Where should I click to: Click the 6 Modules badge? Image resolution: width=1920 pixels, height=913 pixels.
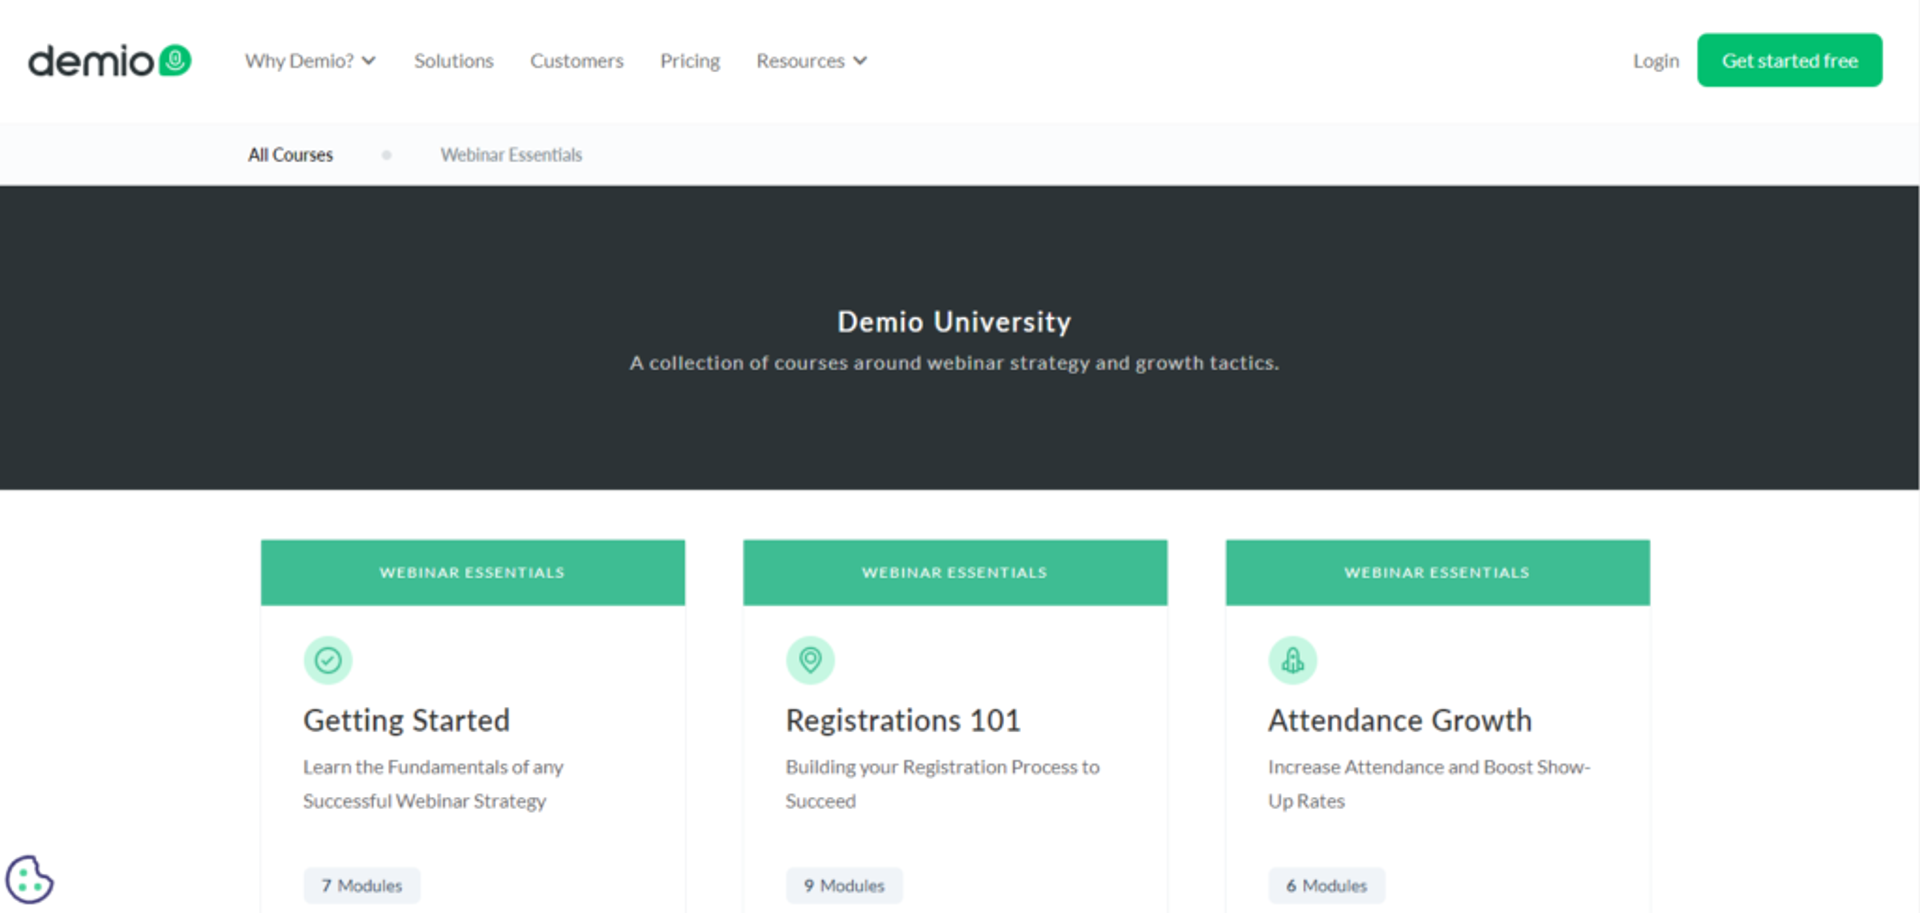pyautogui.click(x=1327, y=886)
